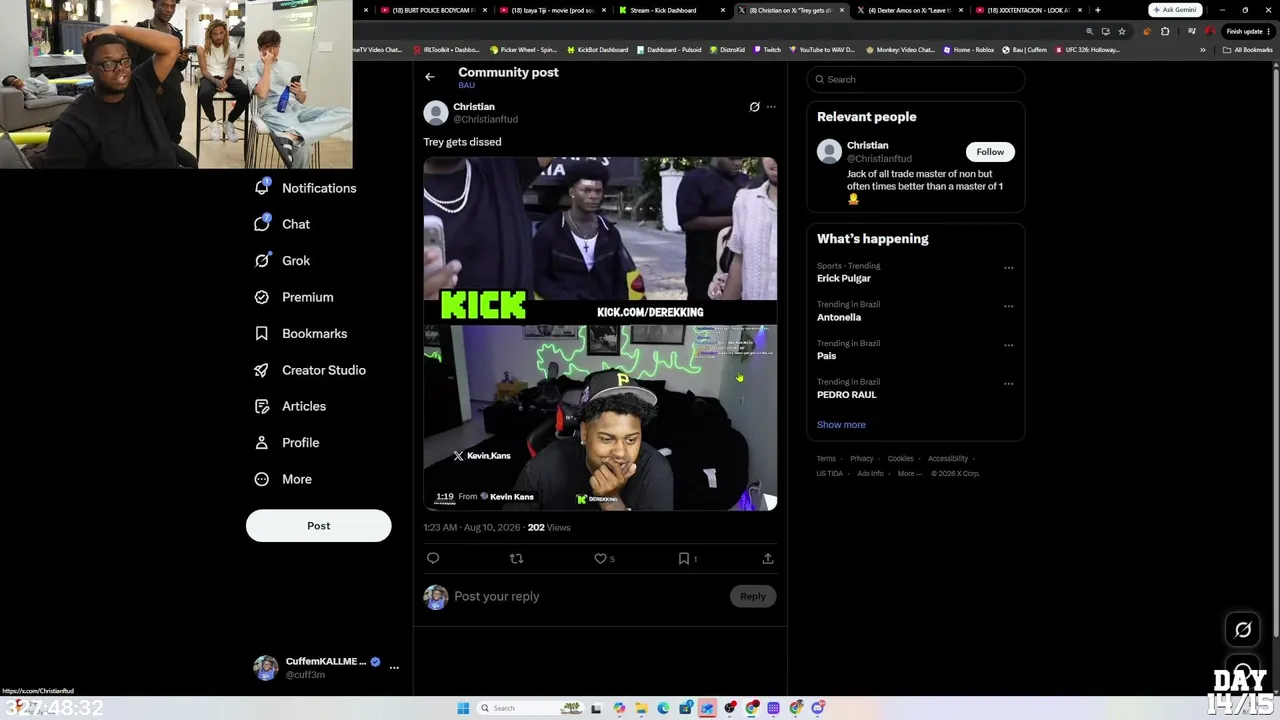Open the footer More menu
Screen dimensions: 1280x720
(909, 473)
